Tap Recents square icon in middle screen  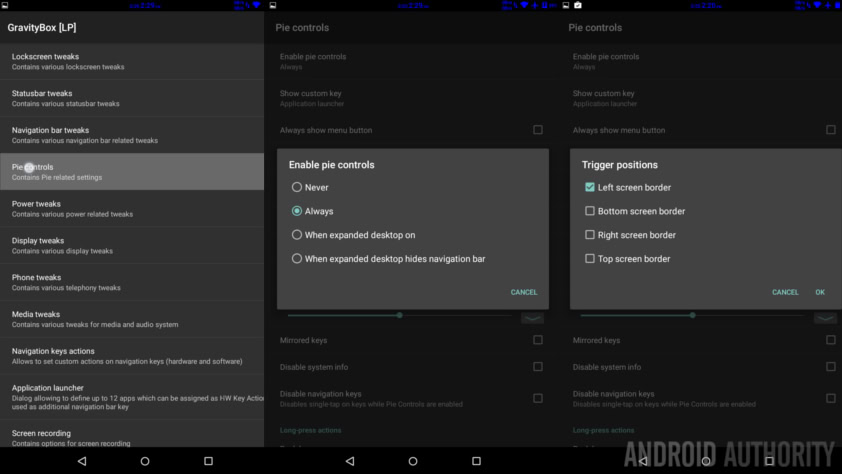[476, 461]
